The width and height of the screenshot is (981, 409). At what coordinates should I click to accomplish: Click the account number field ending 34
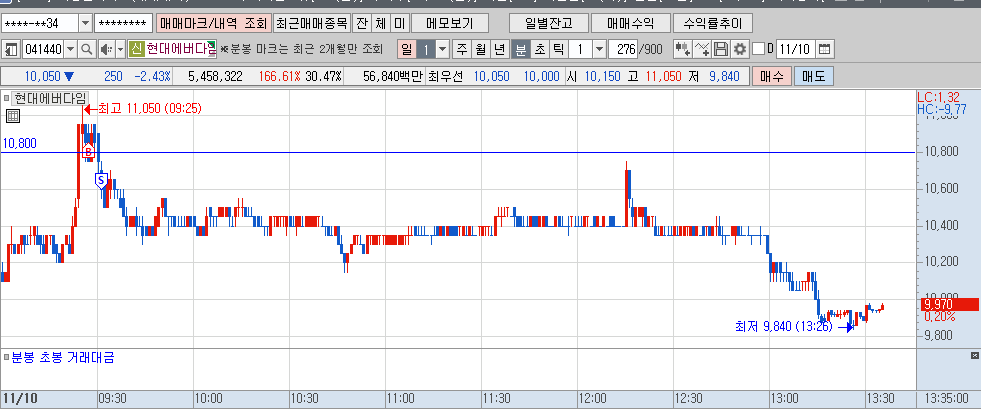pos(40,24)
